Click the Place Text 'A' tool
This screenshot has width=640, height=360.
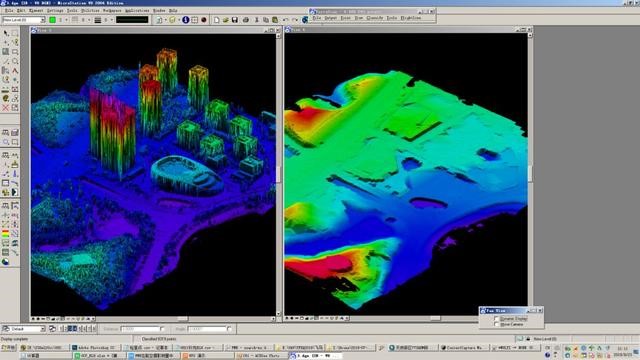coord(15,71)
